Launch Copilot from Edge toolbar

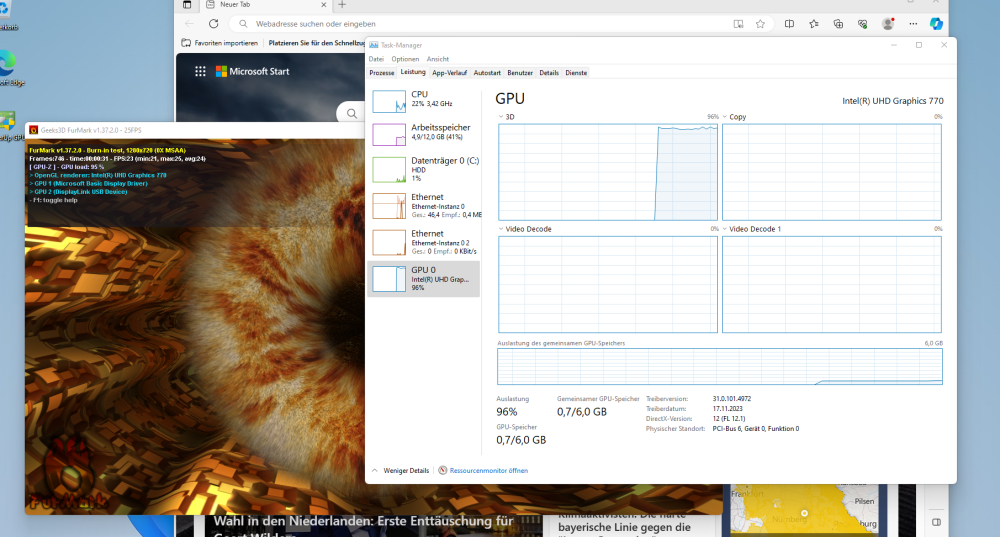[x=936, y=24]
